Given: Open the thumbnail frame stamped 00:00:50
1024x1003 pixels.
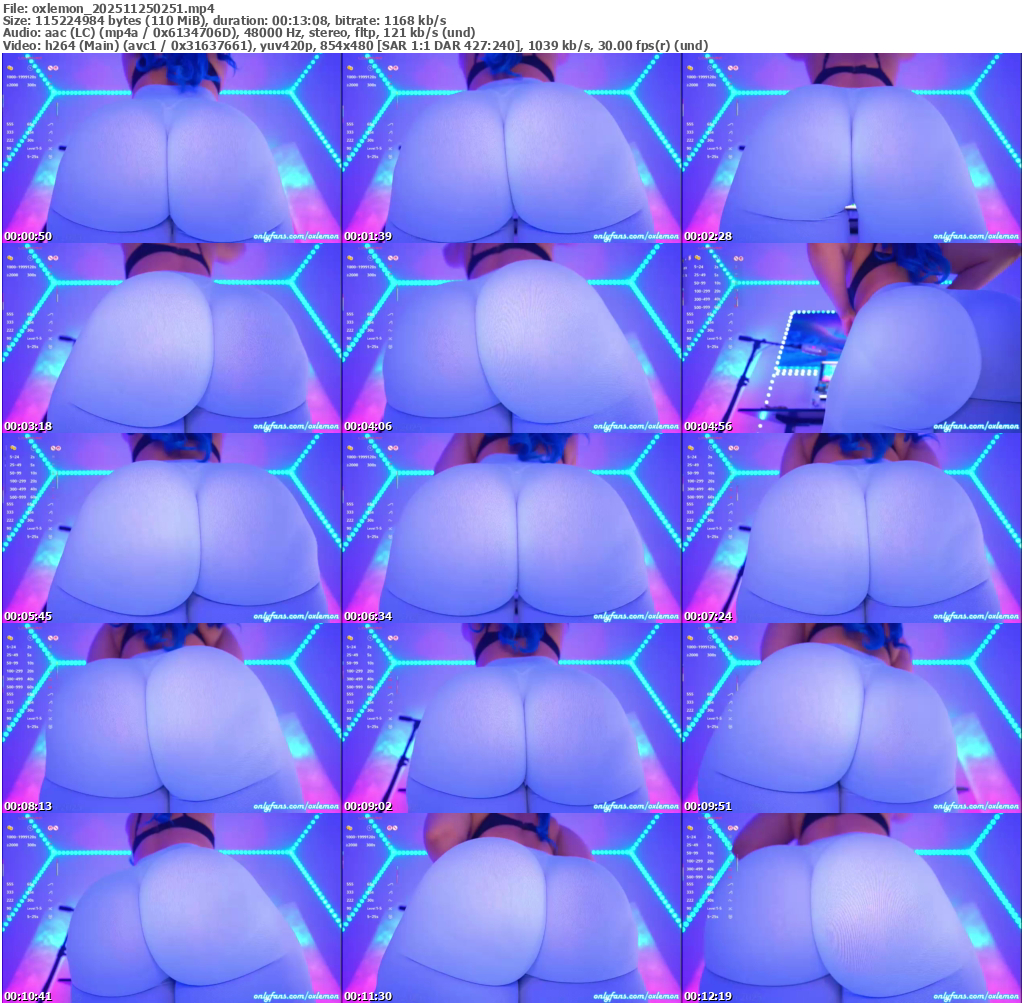Looking at the screenshot, I should [171, 148].
